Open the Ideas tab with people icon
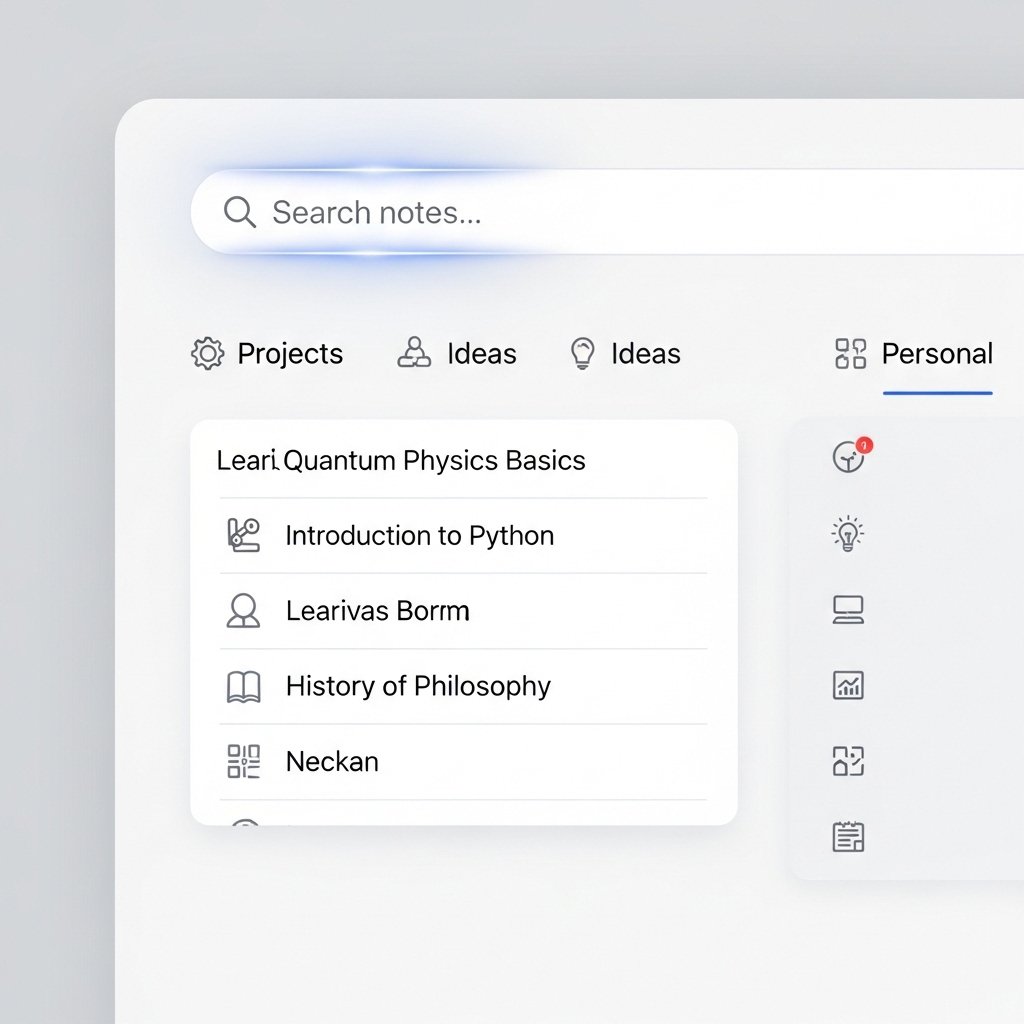This screenshot has width=1024, height=1024. (x=457, y=354)
